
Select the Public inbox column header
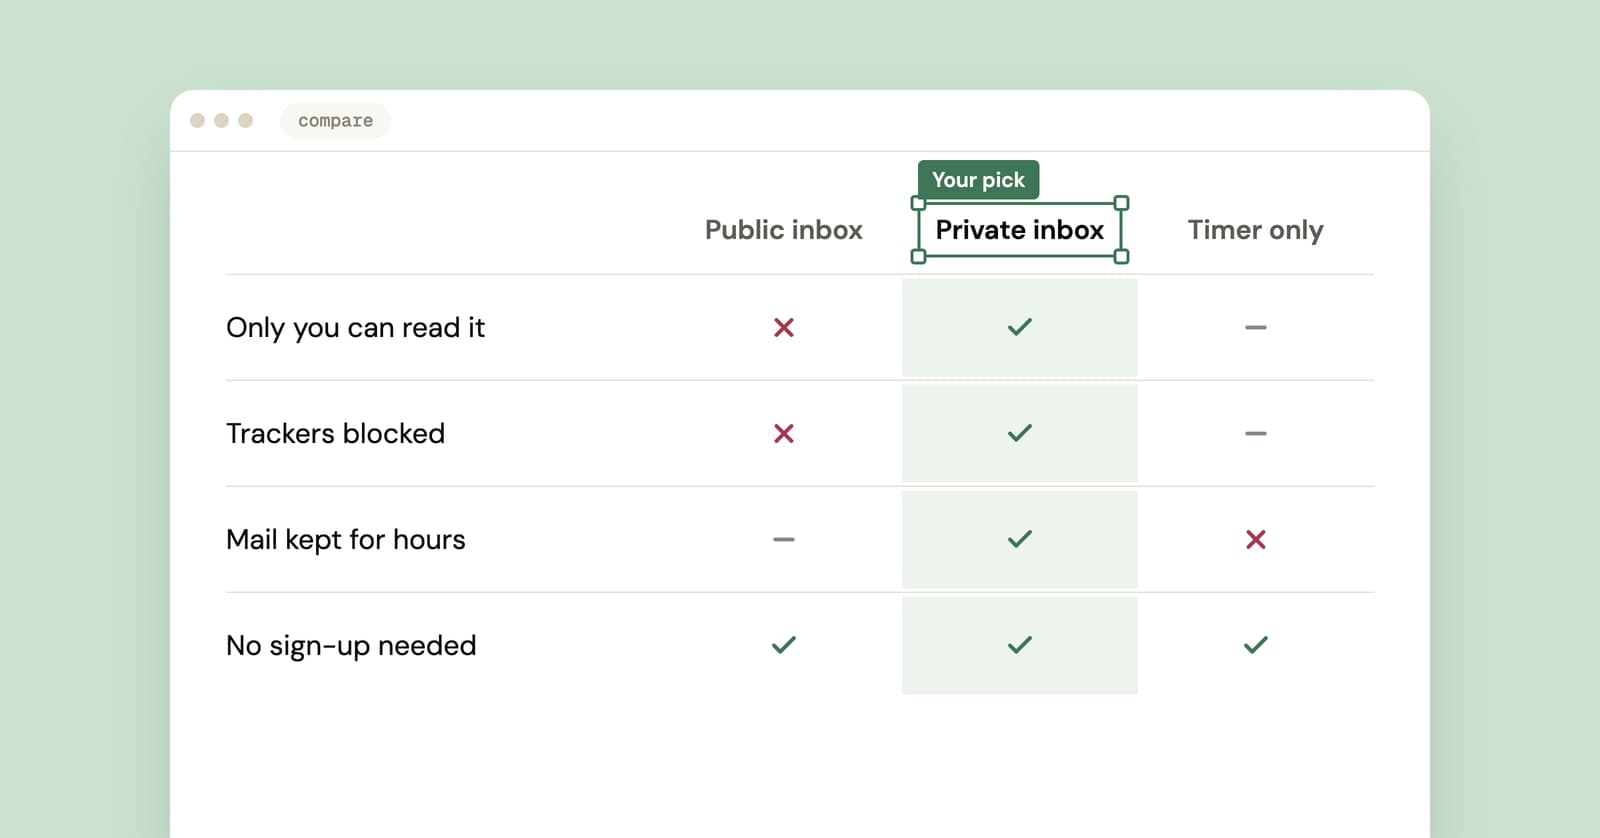point(784,230)
